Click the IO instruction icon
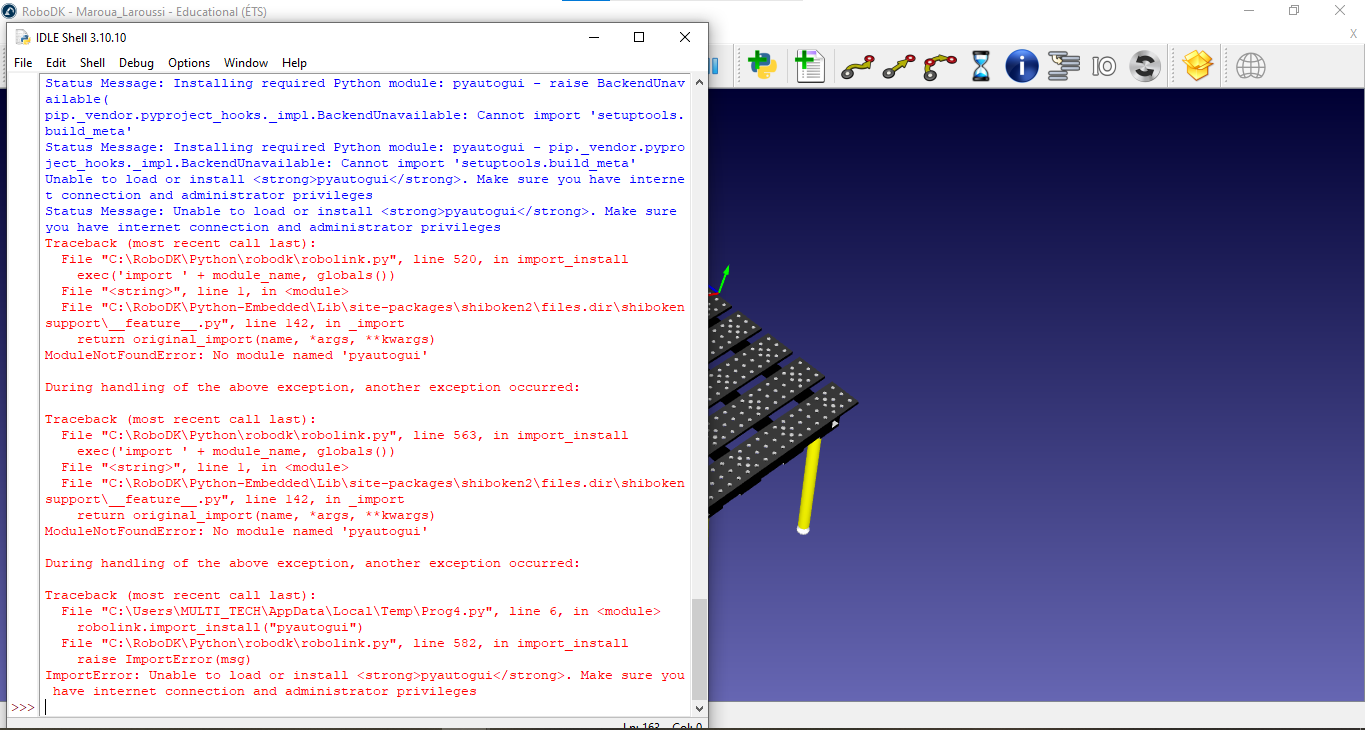The height and width of the screenshot is (730, 1365). click(1104, 67)
